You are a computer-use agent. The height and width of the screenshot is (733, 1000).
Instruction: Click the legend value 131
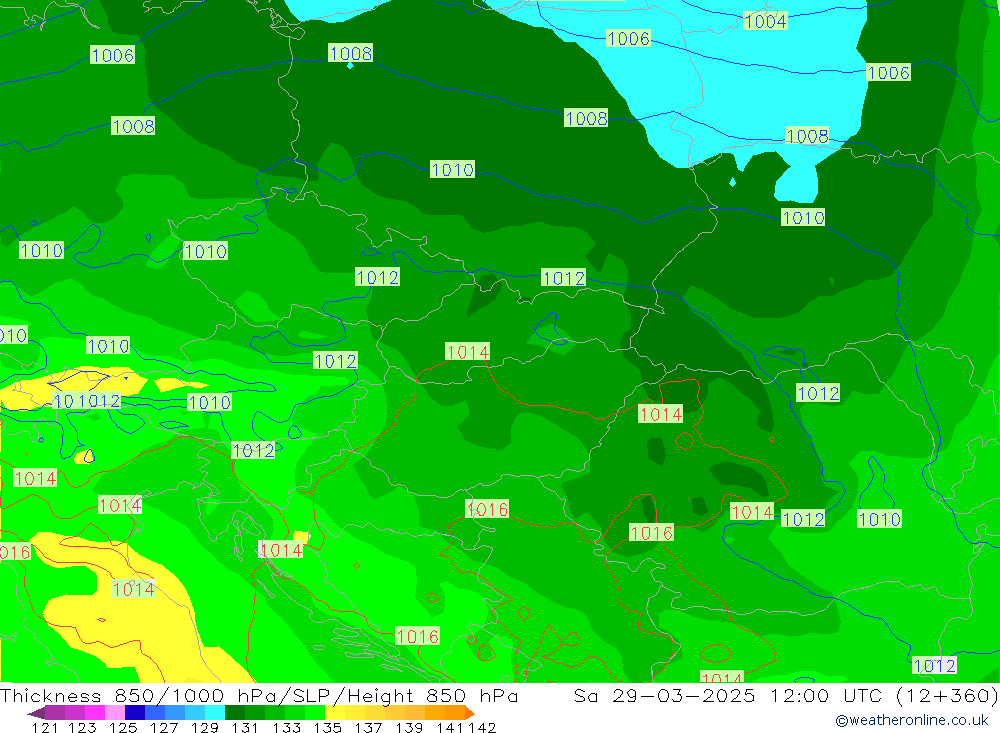pyautogui.click(x=245, y=727)
